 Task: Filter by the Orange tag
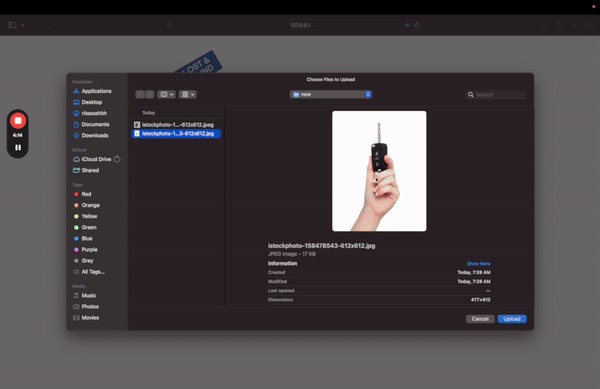click(86, 205)
